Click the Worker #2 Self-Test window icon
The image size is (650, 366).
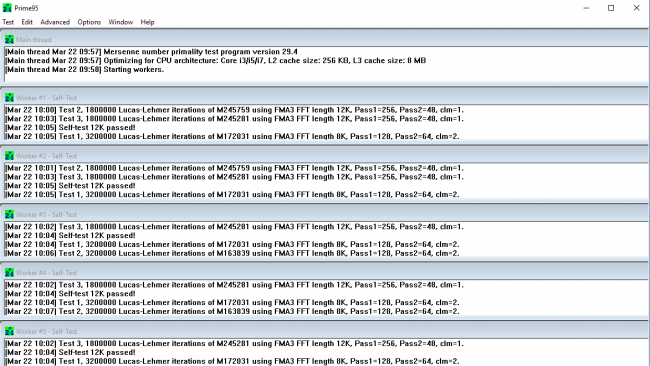(x=9, y=156)
